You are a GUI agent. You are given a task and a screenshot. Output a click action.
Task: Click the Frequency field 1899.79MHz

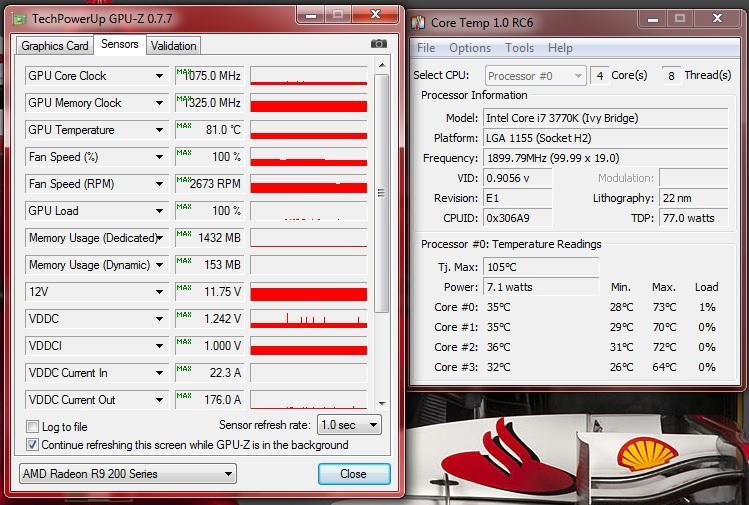tap(606, 158)
